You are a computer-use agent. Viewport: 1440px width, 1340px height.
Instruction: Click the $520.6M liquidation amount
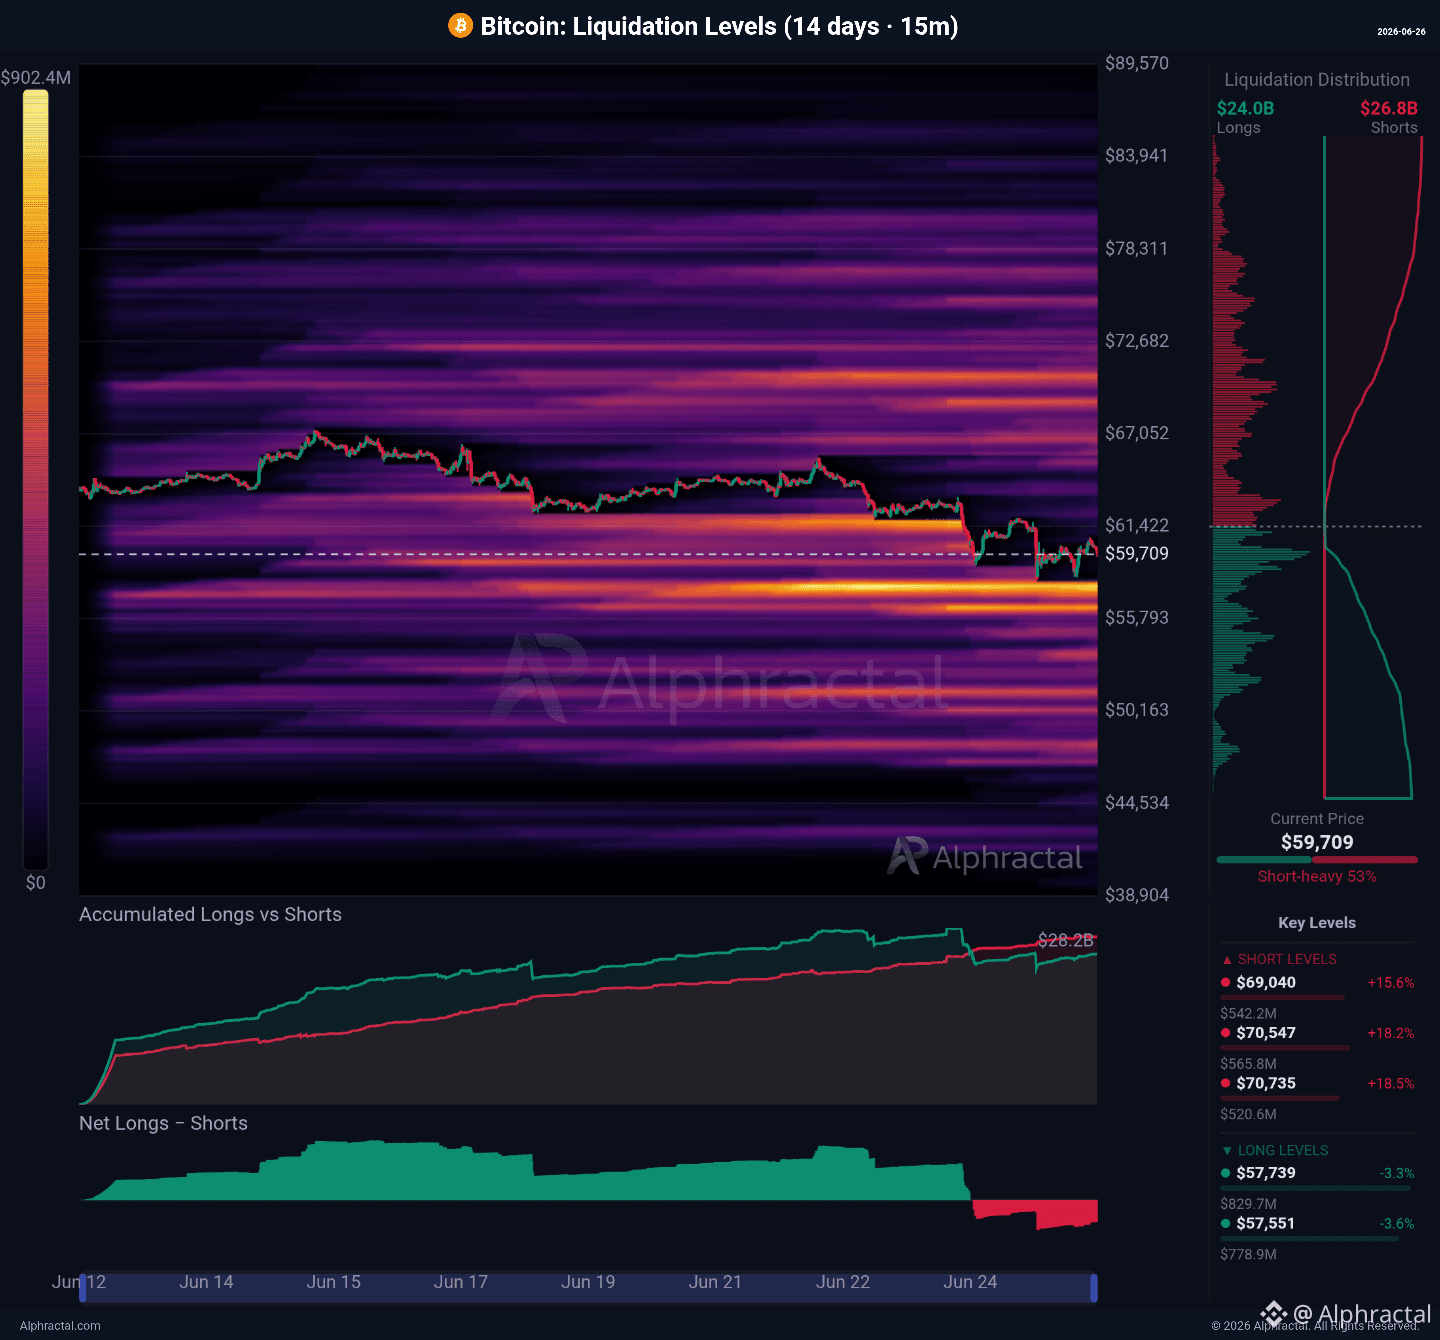pos(1248,1114)
